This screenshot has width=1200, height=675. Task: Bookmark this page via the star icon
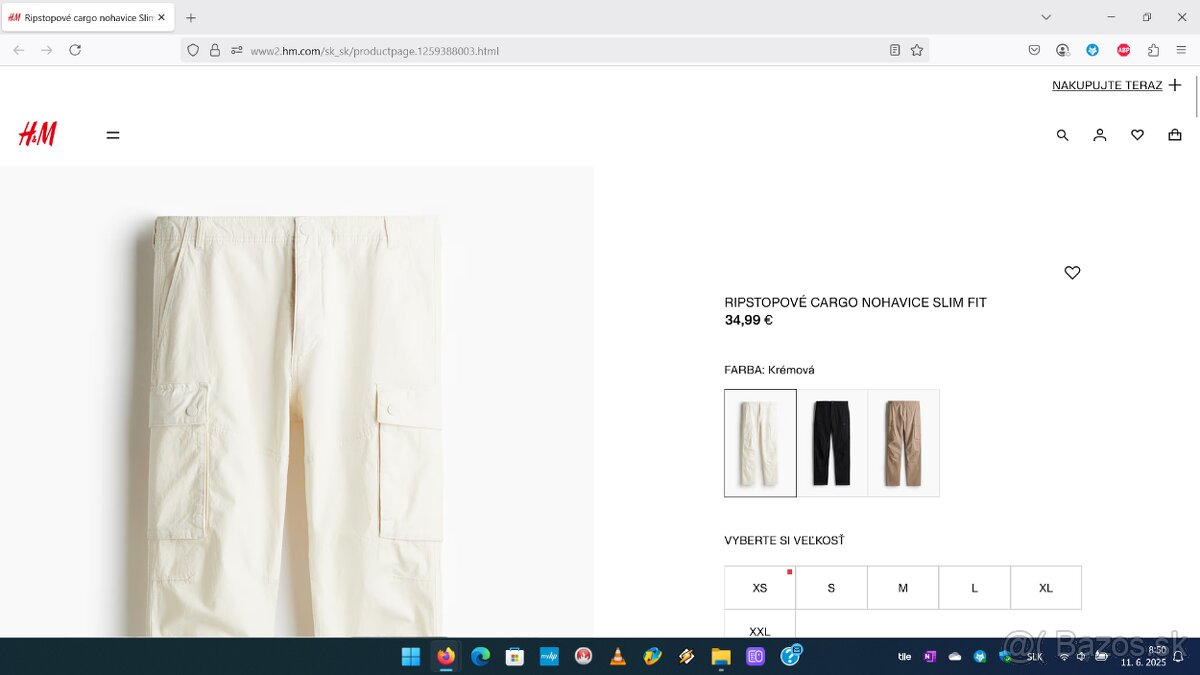[x=917, y=49]
